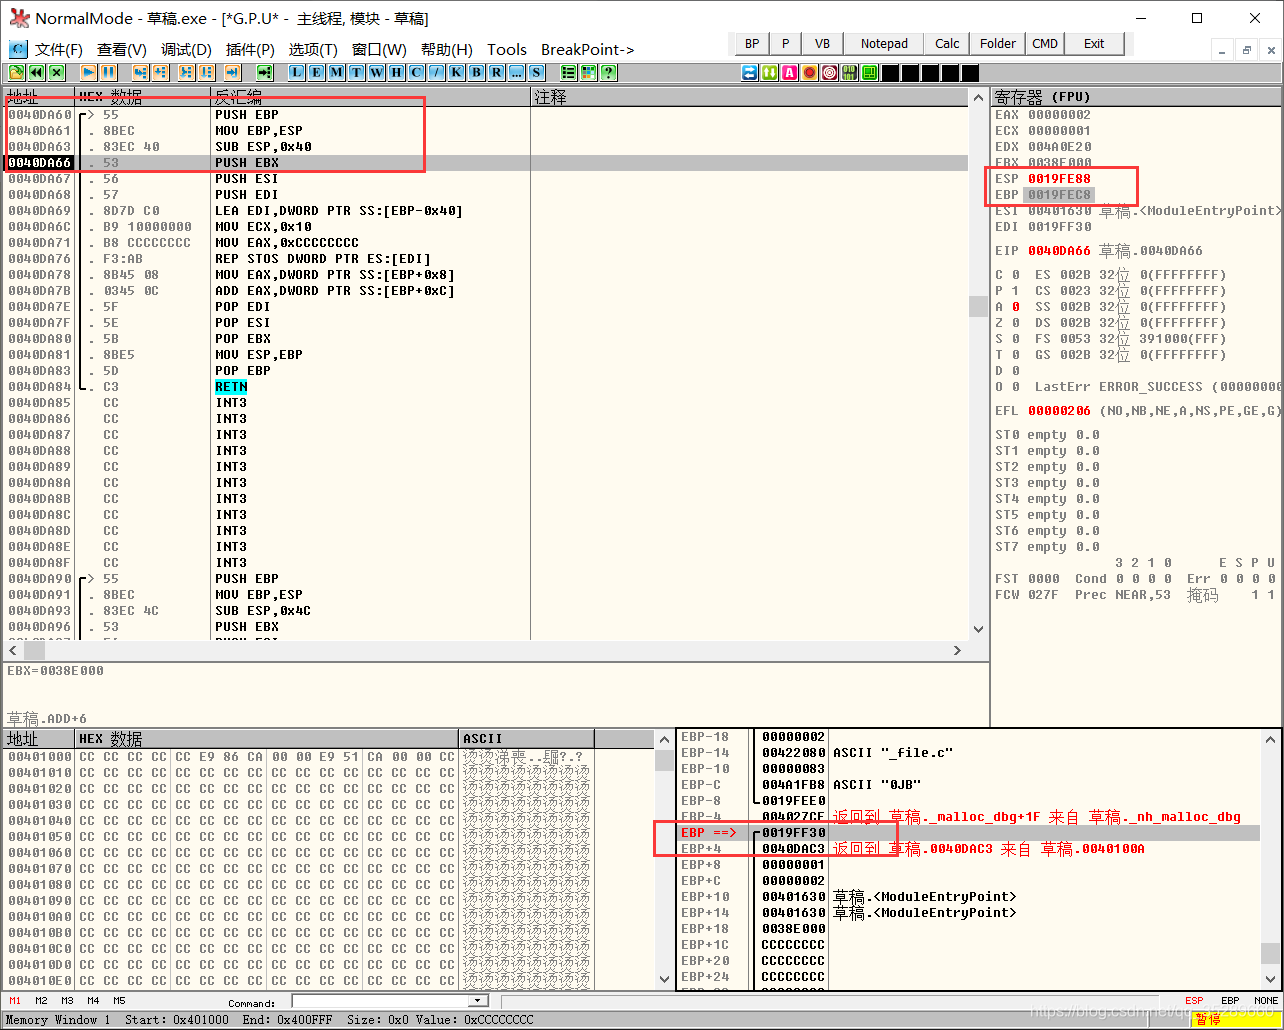Select the NONE stack mode in status bar
1284x1030 pixels.
pyautogui.click(x=1266, y=1001)
